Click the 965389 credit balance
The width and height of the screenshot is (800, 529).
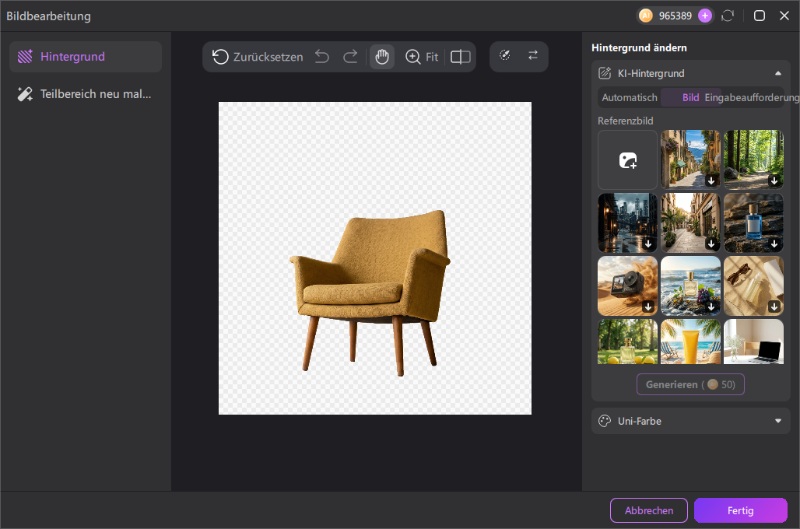point(675,16)
